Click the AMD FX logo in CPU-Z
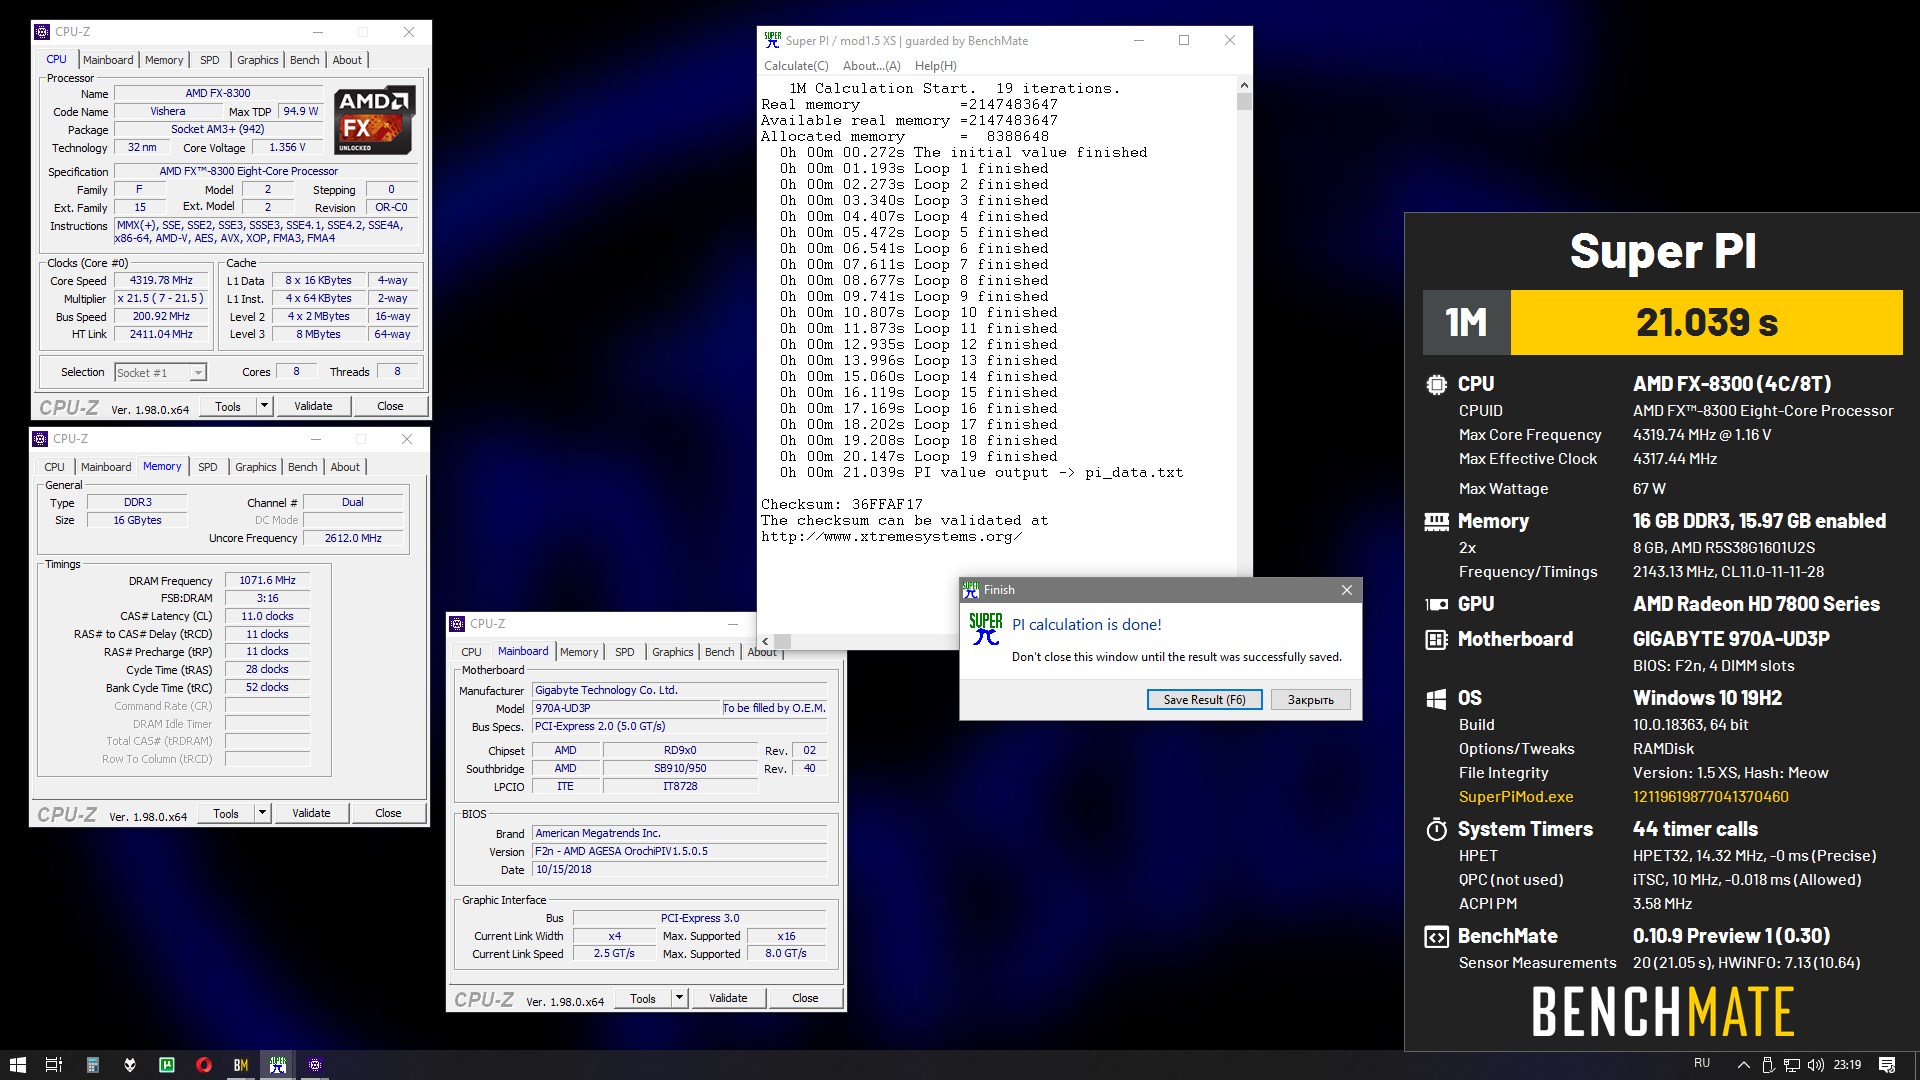 375,120
